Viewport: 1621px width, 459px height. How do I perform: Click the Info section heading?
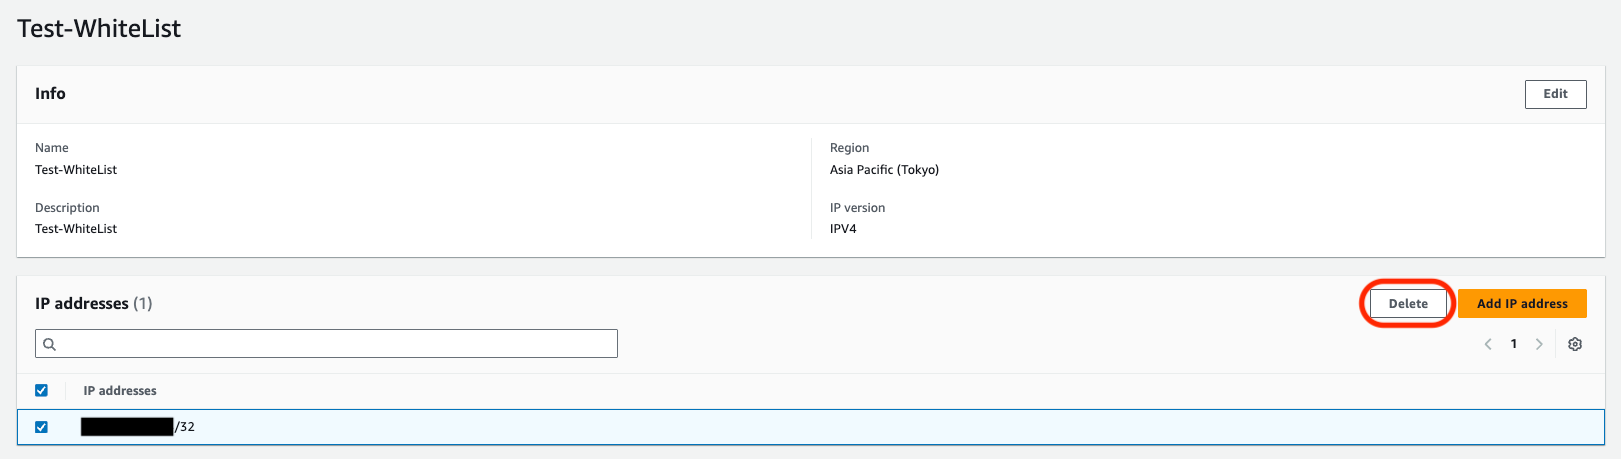pos(50,94)
